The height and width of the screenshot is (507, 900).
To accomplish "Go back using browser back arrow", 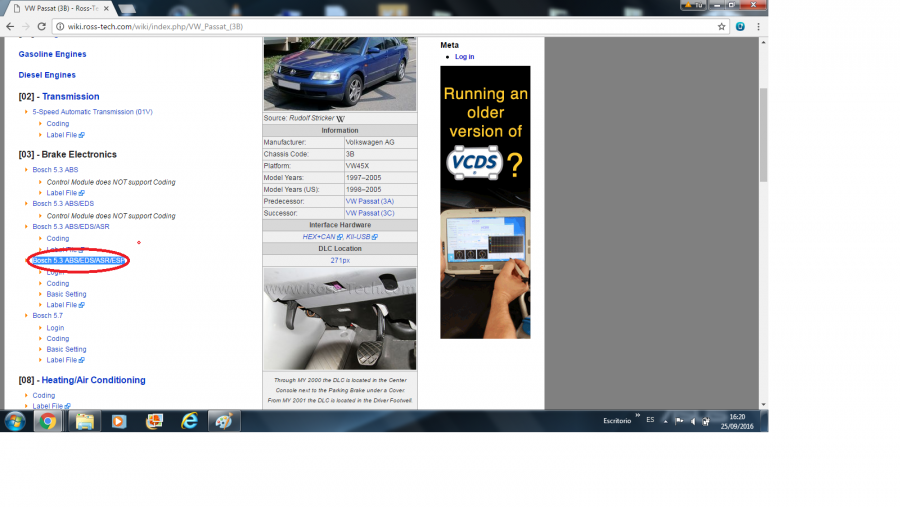I will pyautogui.click(x=10, y=26).
